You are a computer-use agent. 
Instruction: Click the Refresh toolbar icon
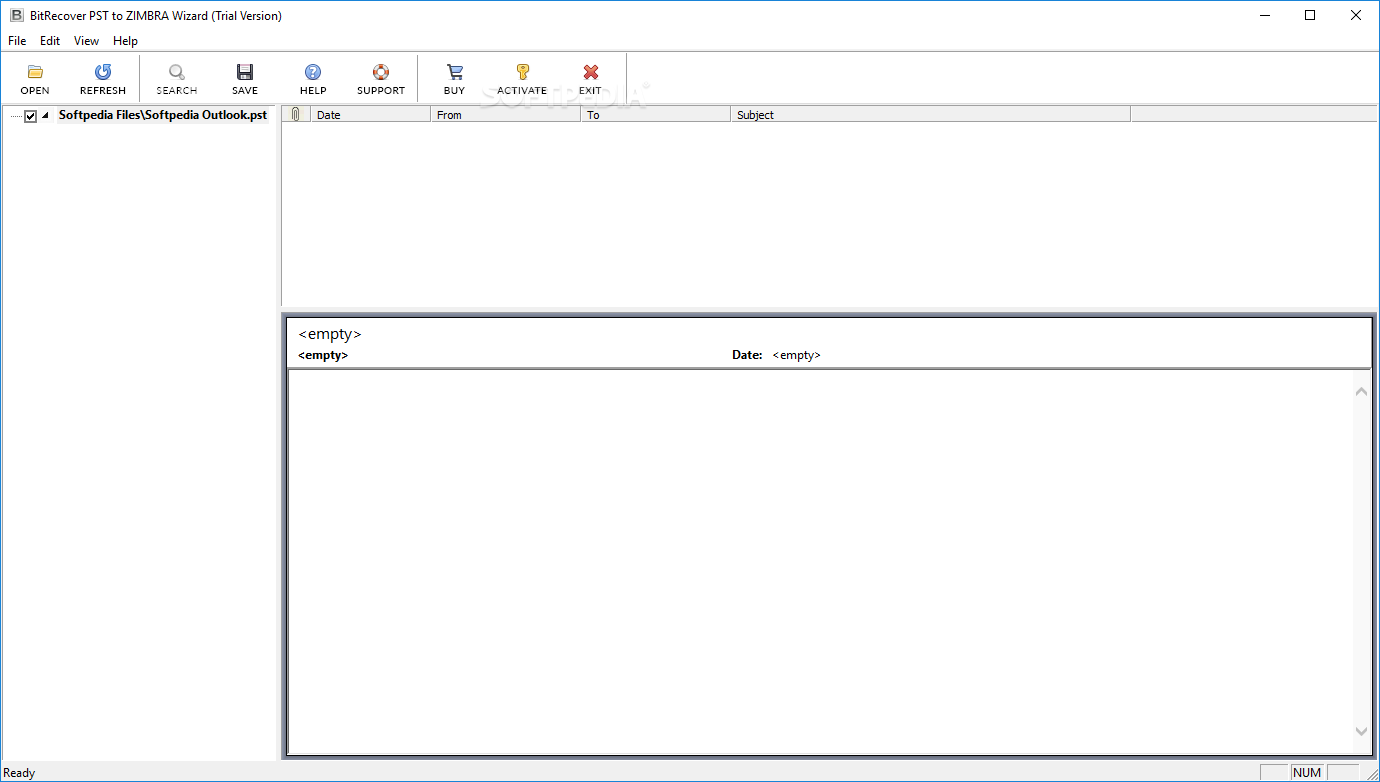point(103,72)
